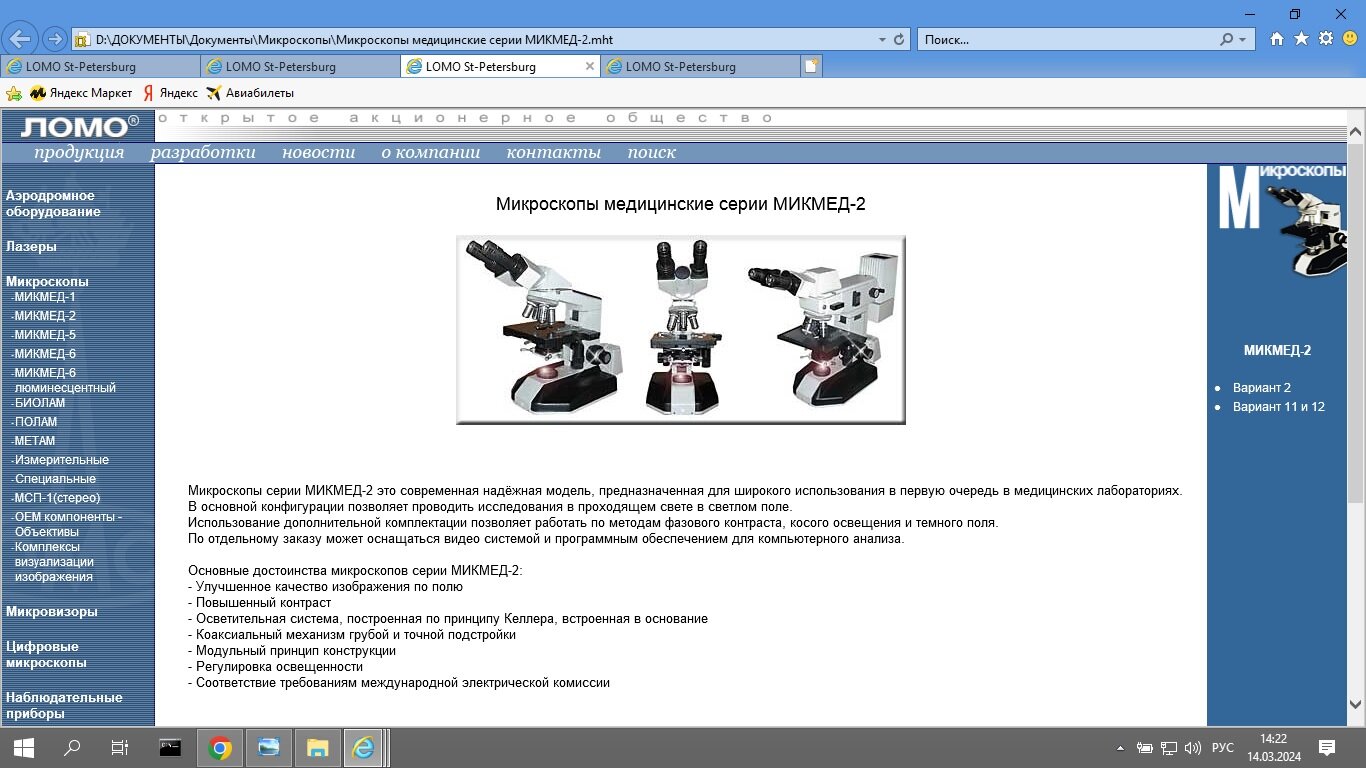Open the taskbar search magnifier
The image size is (1366, 768).
[x=72, y=748]
